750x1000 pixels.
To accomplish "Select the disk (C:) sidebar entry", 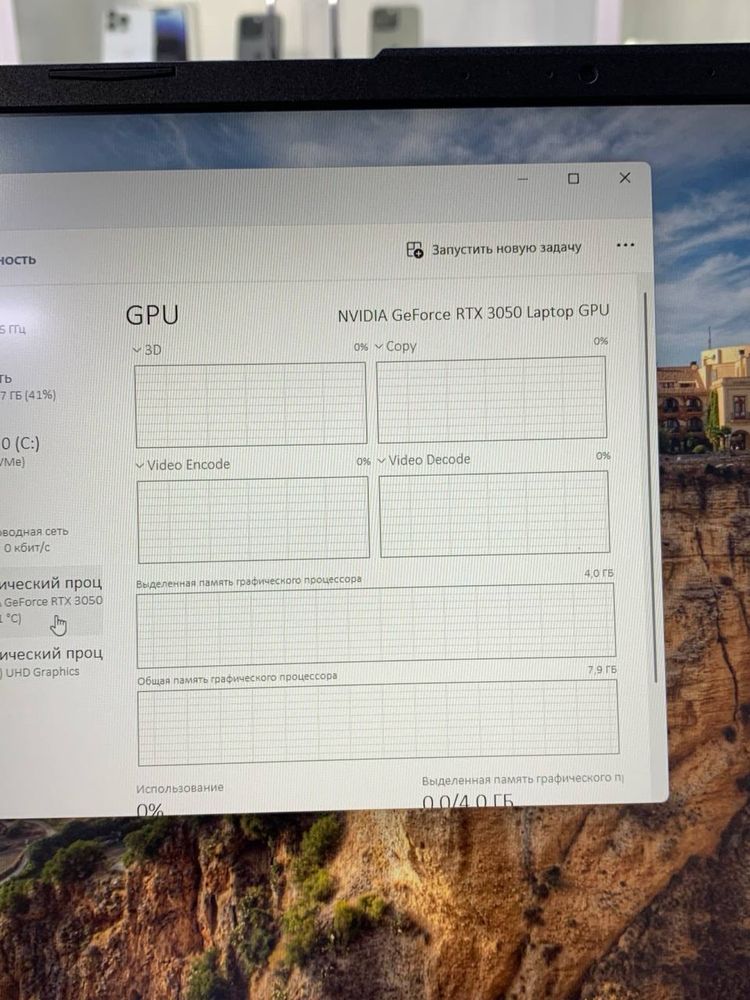I will (x=20, y=451).
